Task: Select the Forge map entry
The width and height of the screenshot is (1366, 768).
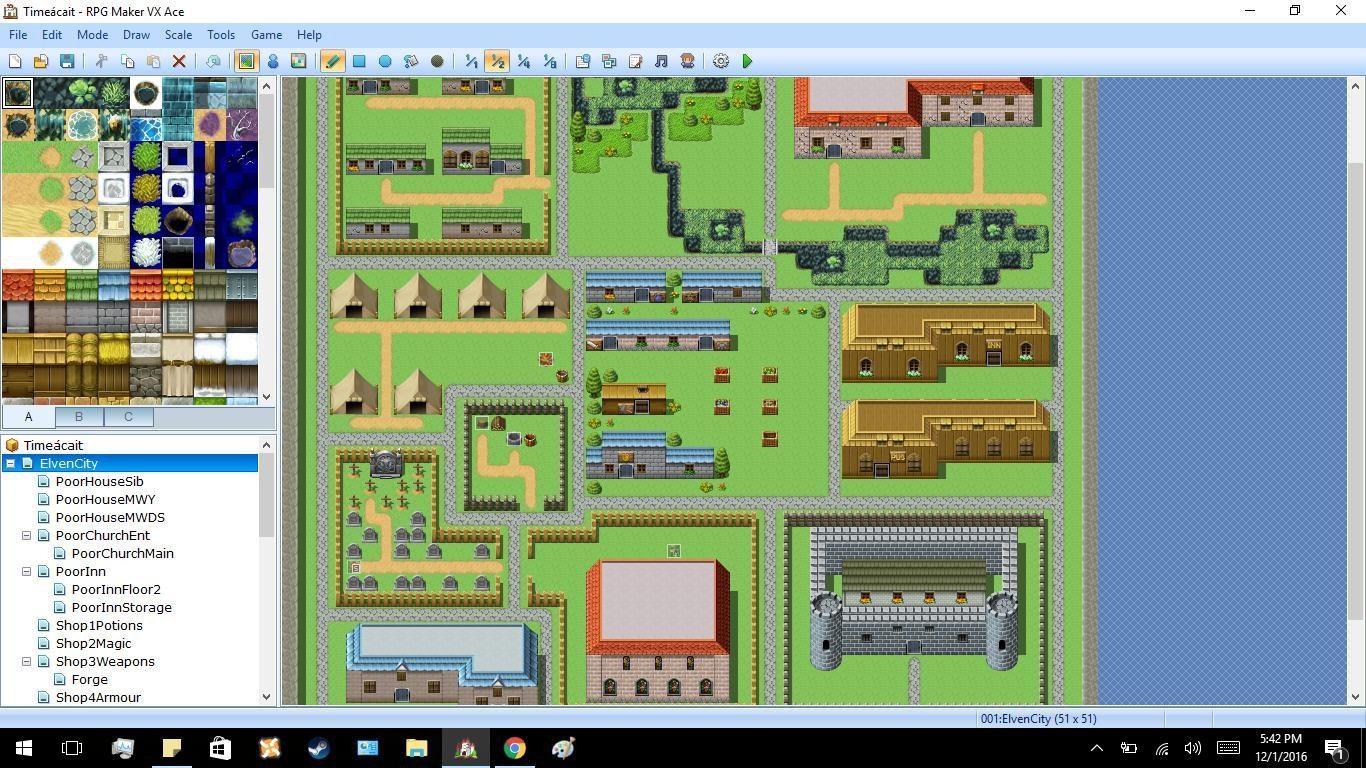Action: pos(89,679)
